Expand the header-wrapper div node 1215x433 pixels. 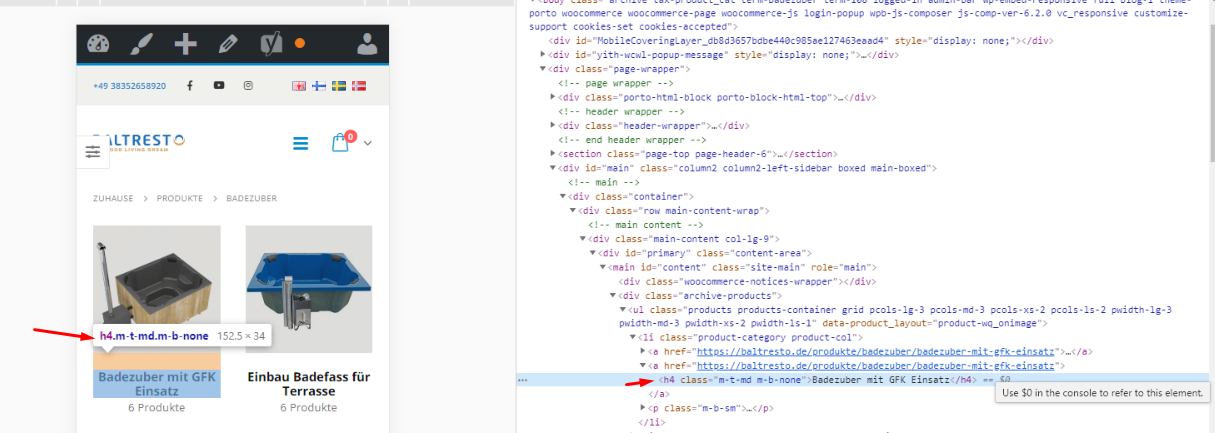(x=553, y=126)
